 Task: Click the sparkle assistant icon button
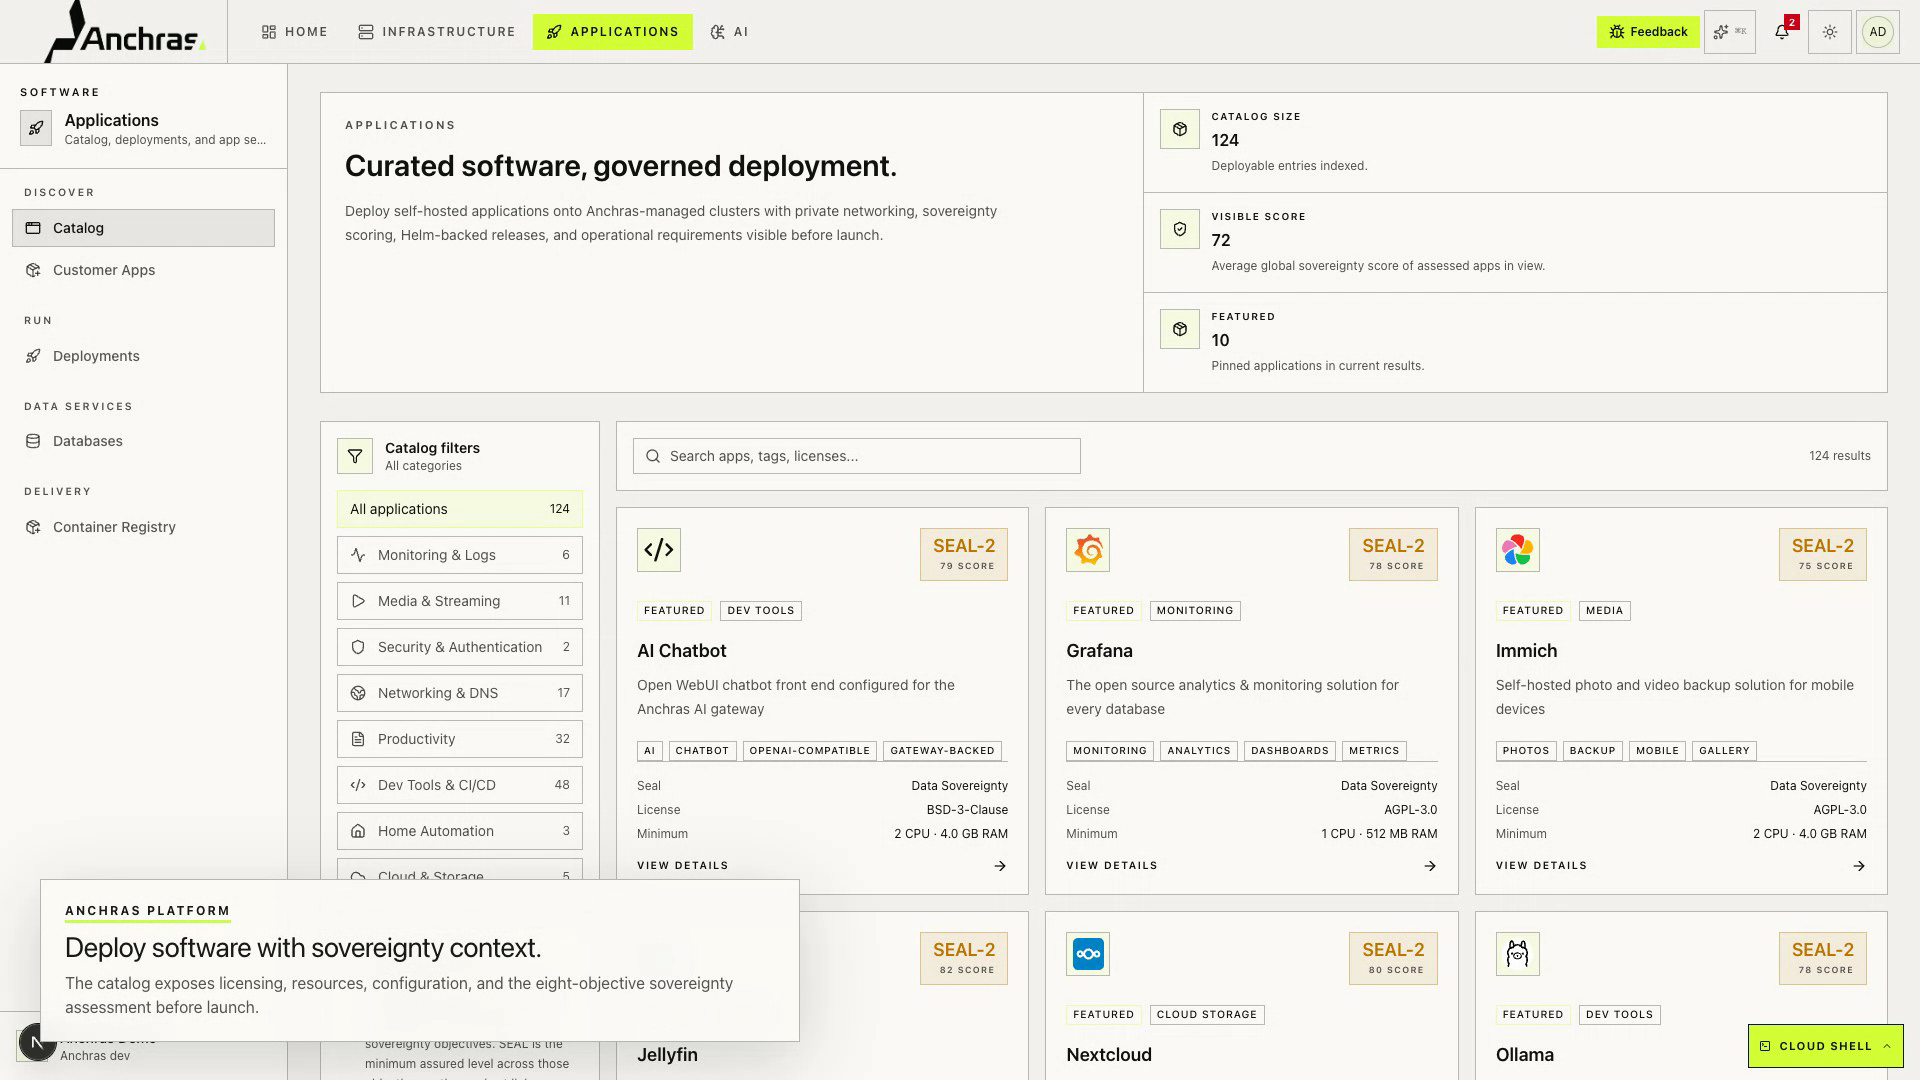click(x=1730, y=32)
